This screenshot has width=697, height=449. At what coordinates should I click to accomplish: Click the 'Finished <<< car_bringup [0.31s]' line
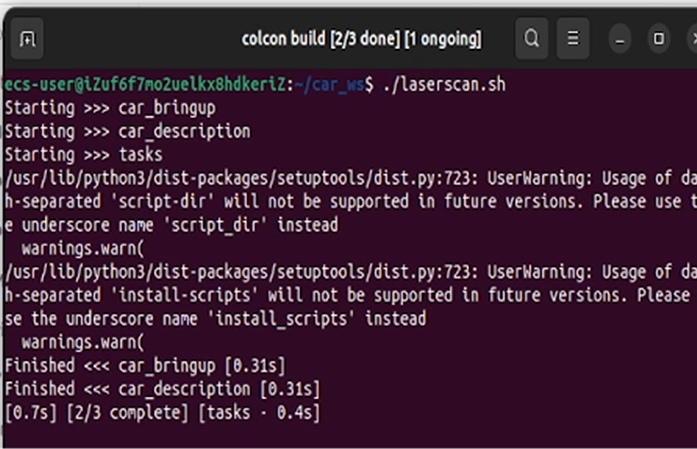(x=145, y=366)
